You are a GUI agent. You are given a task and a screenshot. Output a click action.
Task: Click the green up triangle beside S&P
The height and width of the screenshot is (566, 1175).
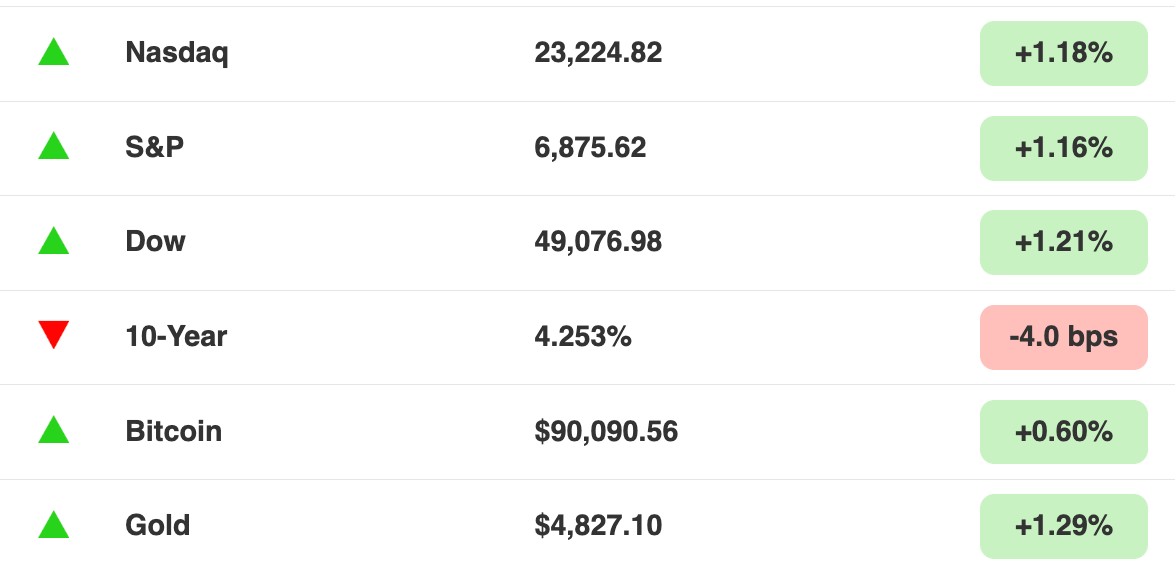pyautogui.click(x=54, y=146)
